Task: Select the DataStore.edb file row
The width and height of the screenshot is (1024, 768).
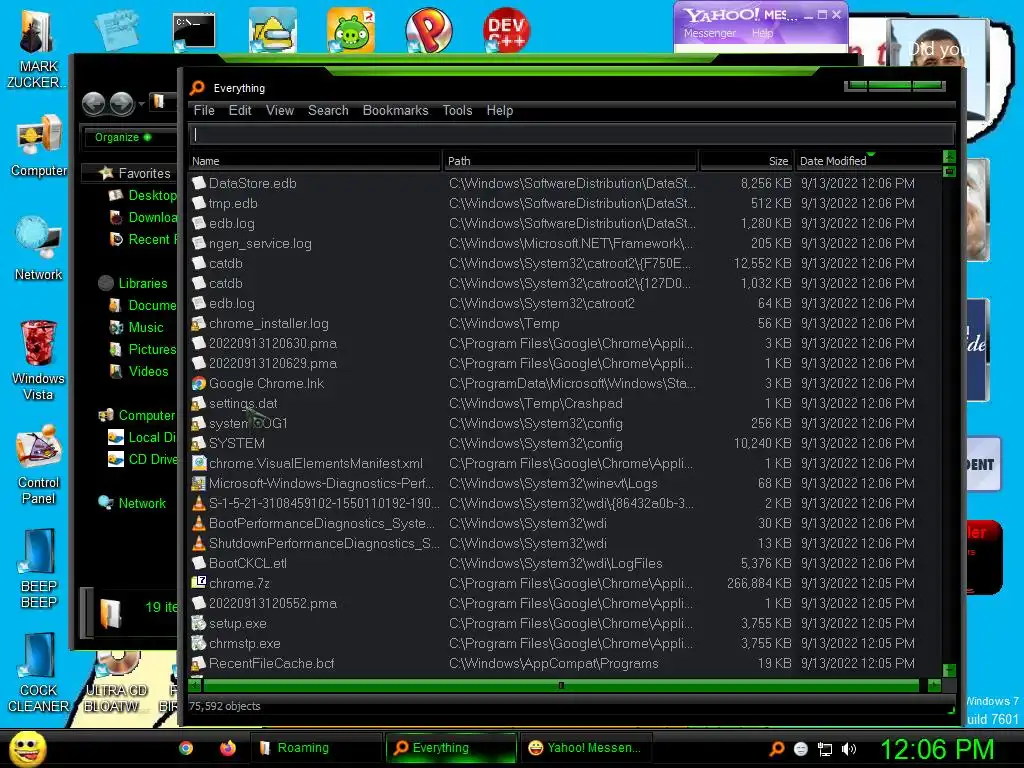Action: click(565, 184)
